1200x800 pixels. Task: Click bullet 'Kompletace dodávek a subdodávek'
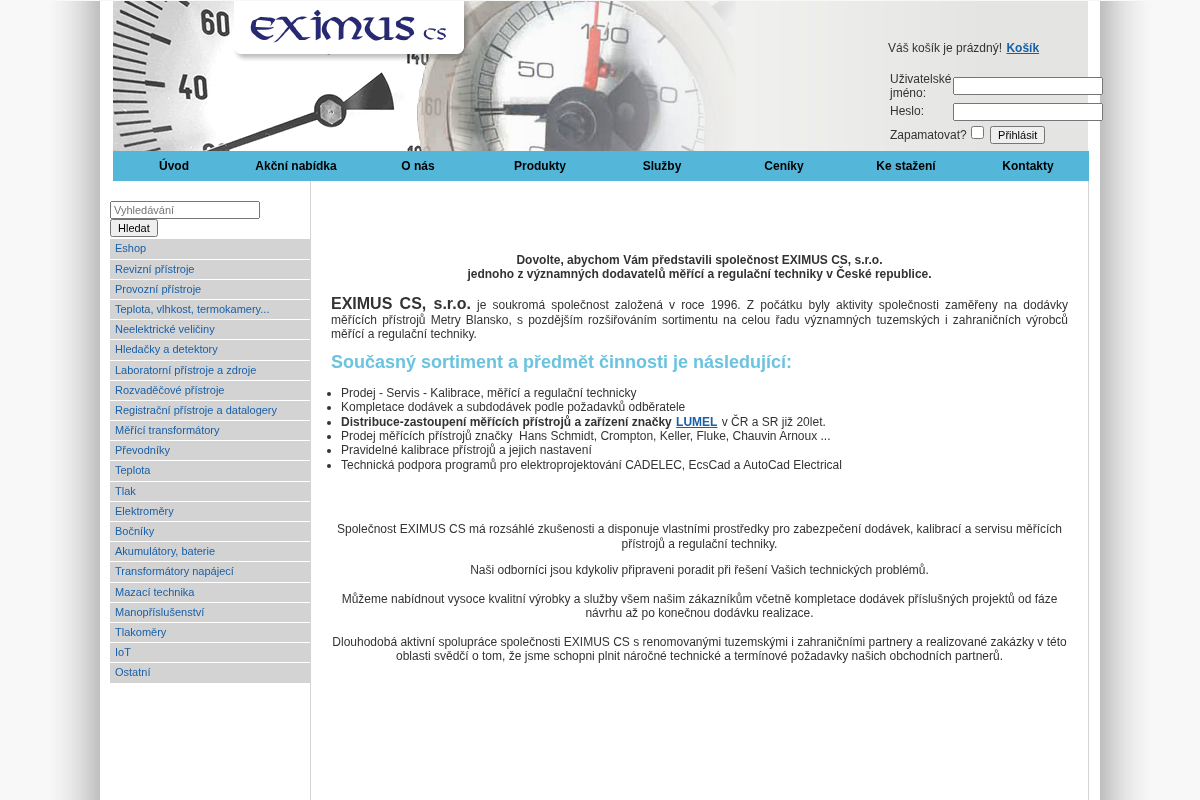(513, 407)
